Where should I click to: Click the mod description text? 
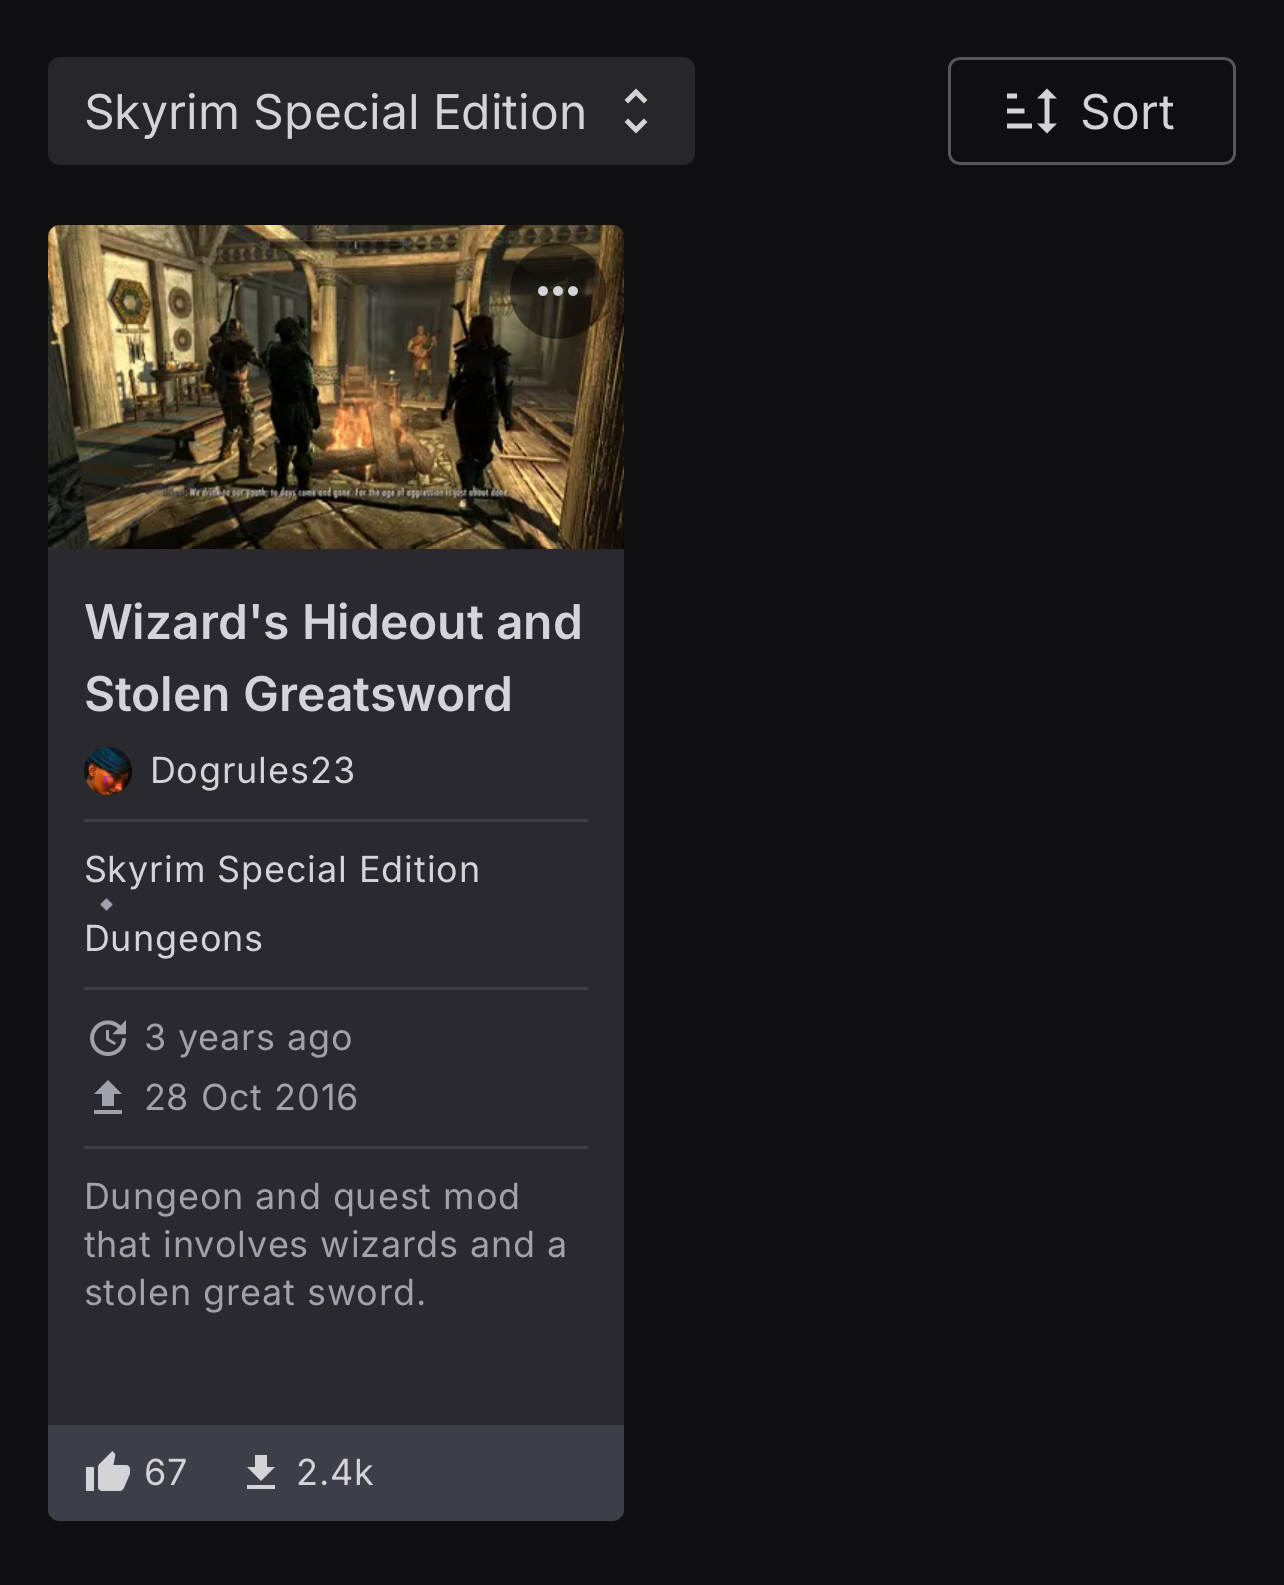(325, 1245)
